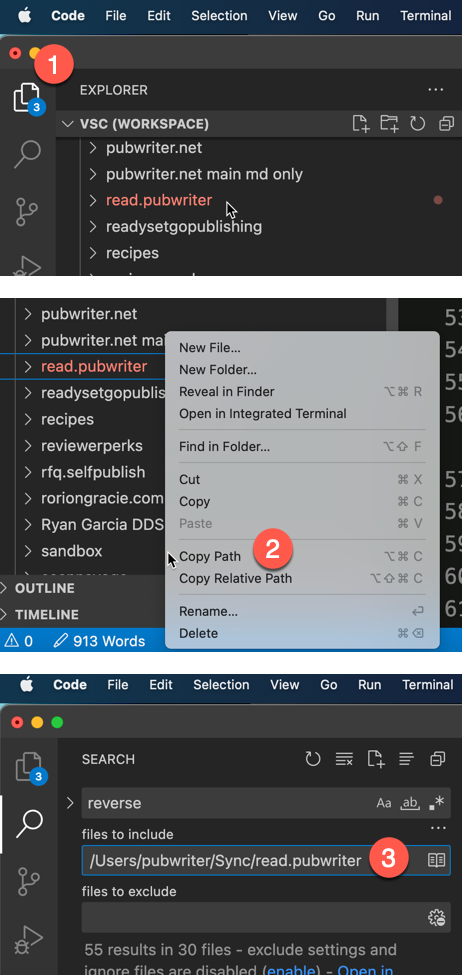Image resolution: width=462 pixels, height=975 pixels.
Task: Toggle Match Whole Word in the search box
Action: tap(410, 803)
